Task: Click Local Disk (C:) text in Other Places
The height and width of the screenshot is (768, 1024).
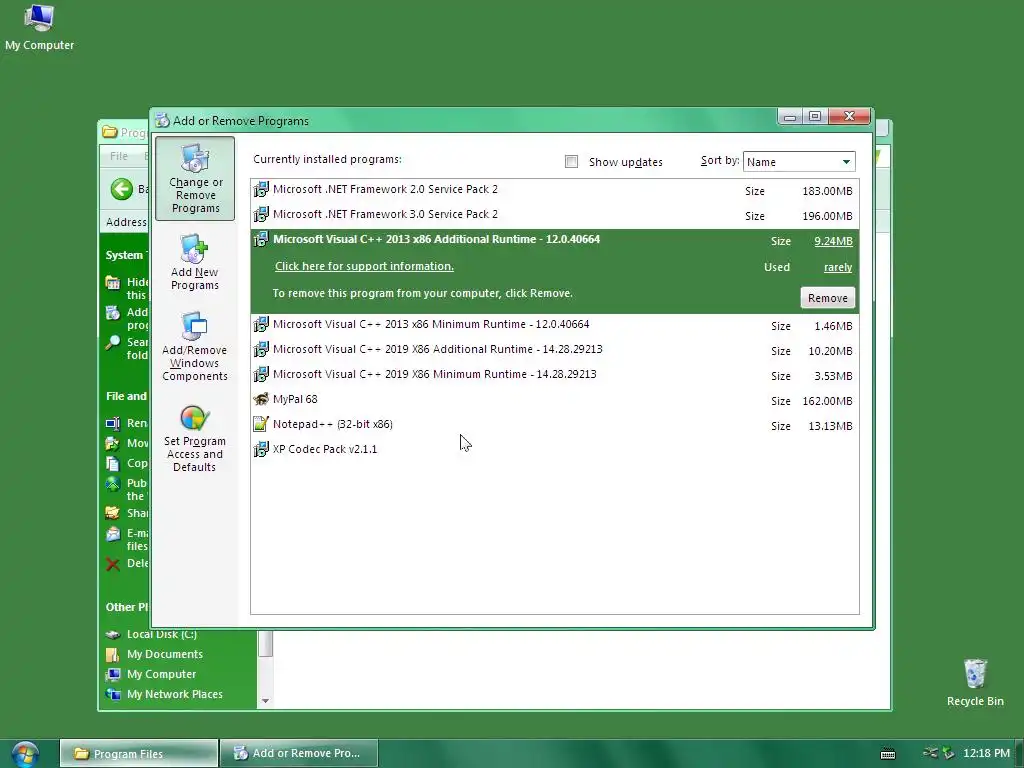Action: coord(161,634)
